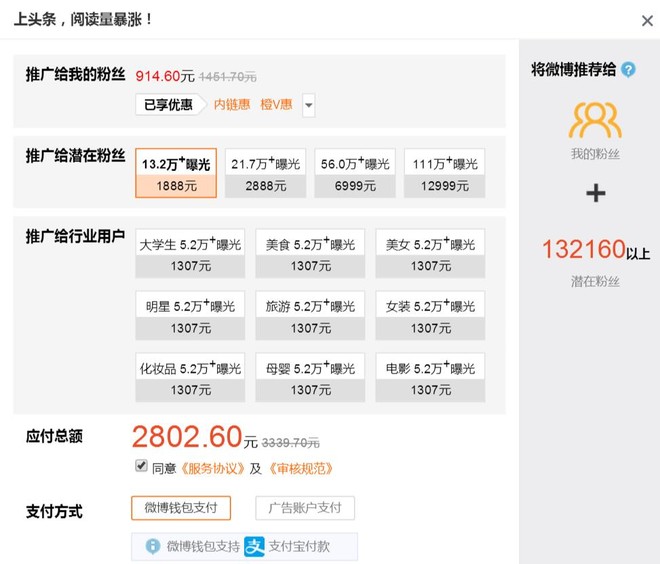
Task: Choose the 母婴 5.2万+曝光 industry option
Action: (x=310, y=377)
